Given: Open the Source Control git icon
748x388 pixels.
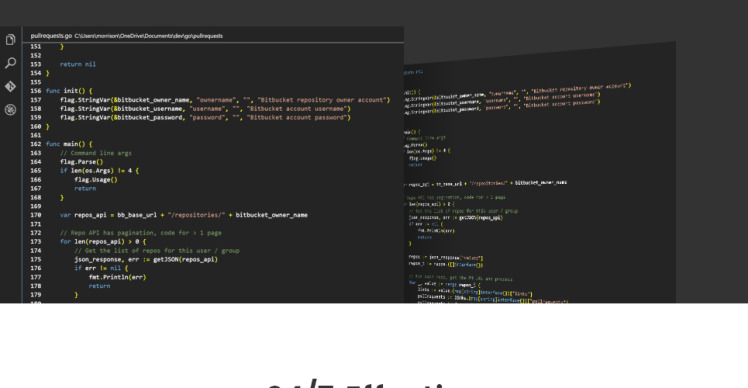Looking at the screenshot, I should pyautogui.click(x=10, y=86).
